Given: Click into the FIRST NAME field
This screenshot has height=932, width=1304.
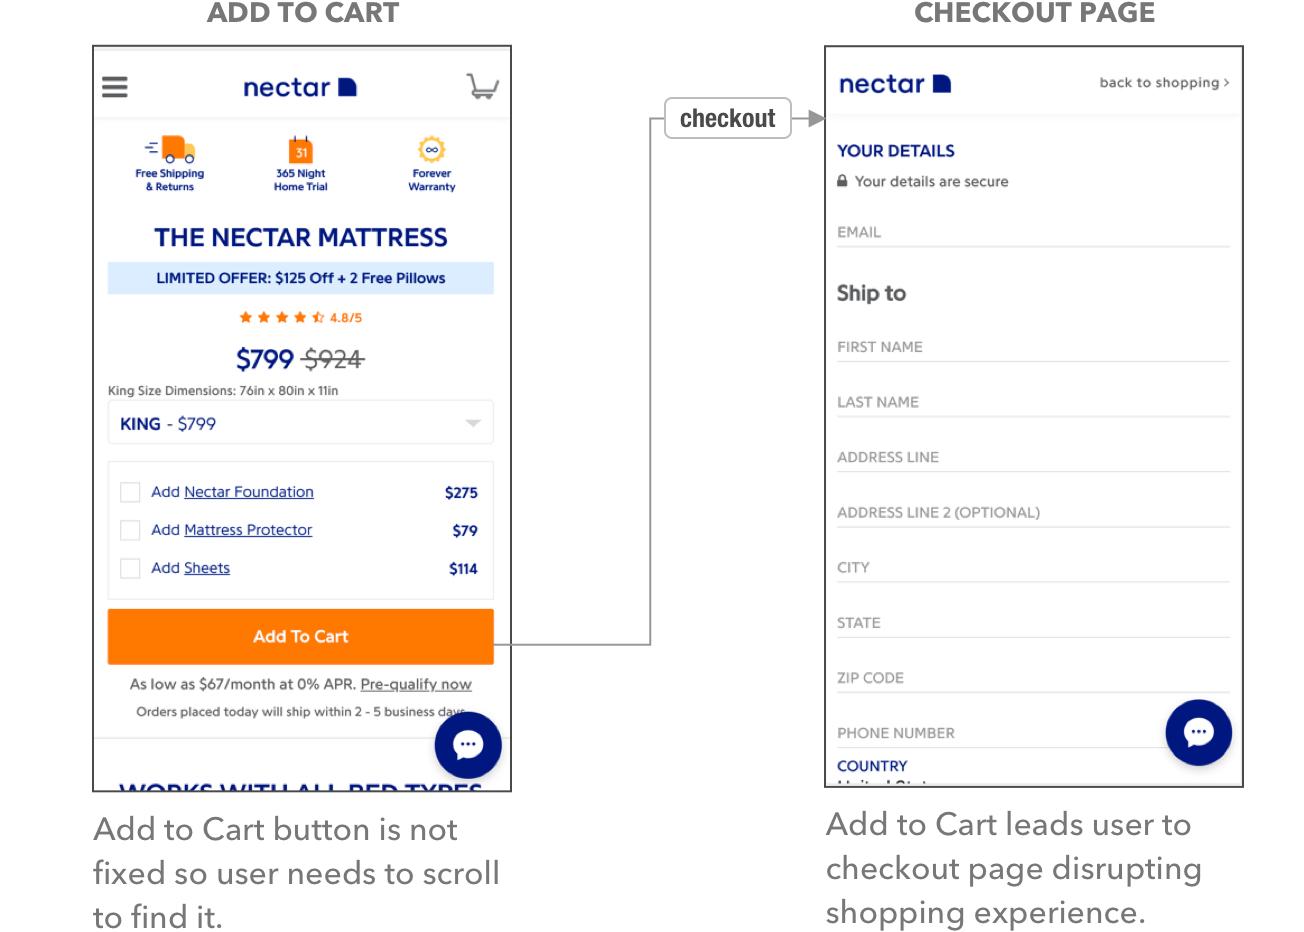Looking at the screenshot, I should click(1032, 347).
